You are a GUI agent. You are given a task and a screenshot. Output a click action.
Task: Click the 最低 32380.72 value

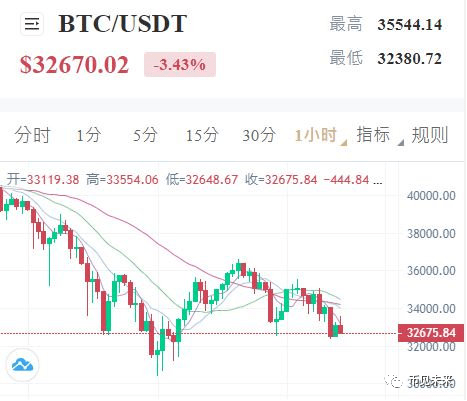click(x=410, y=59)
